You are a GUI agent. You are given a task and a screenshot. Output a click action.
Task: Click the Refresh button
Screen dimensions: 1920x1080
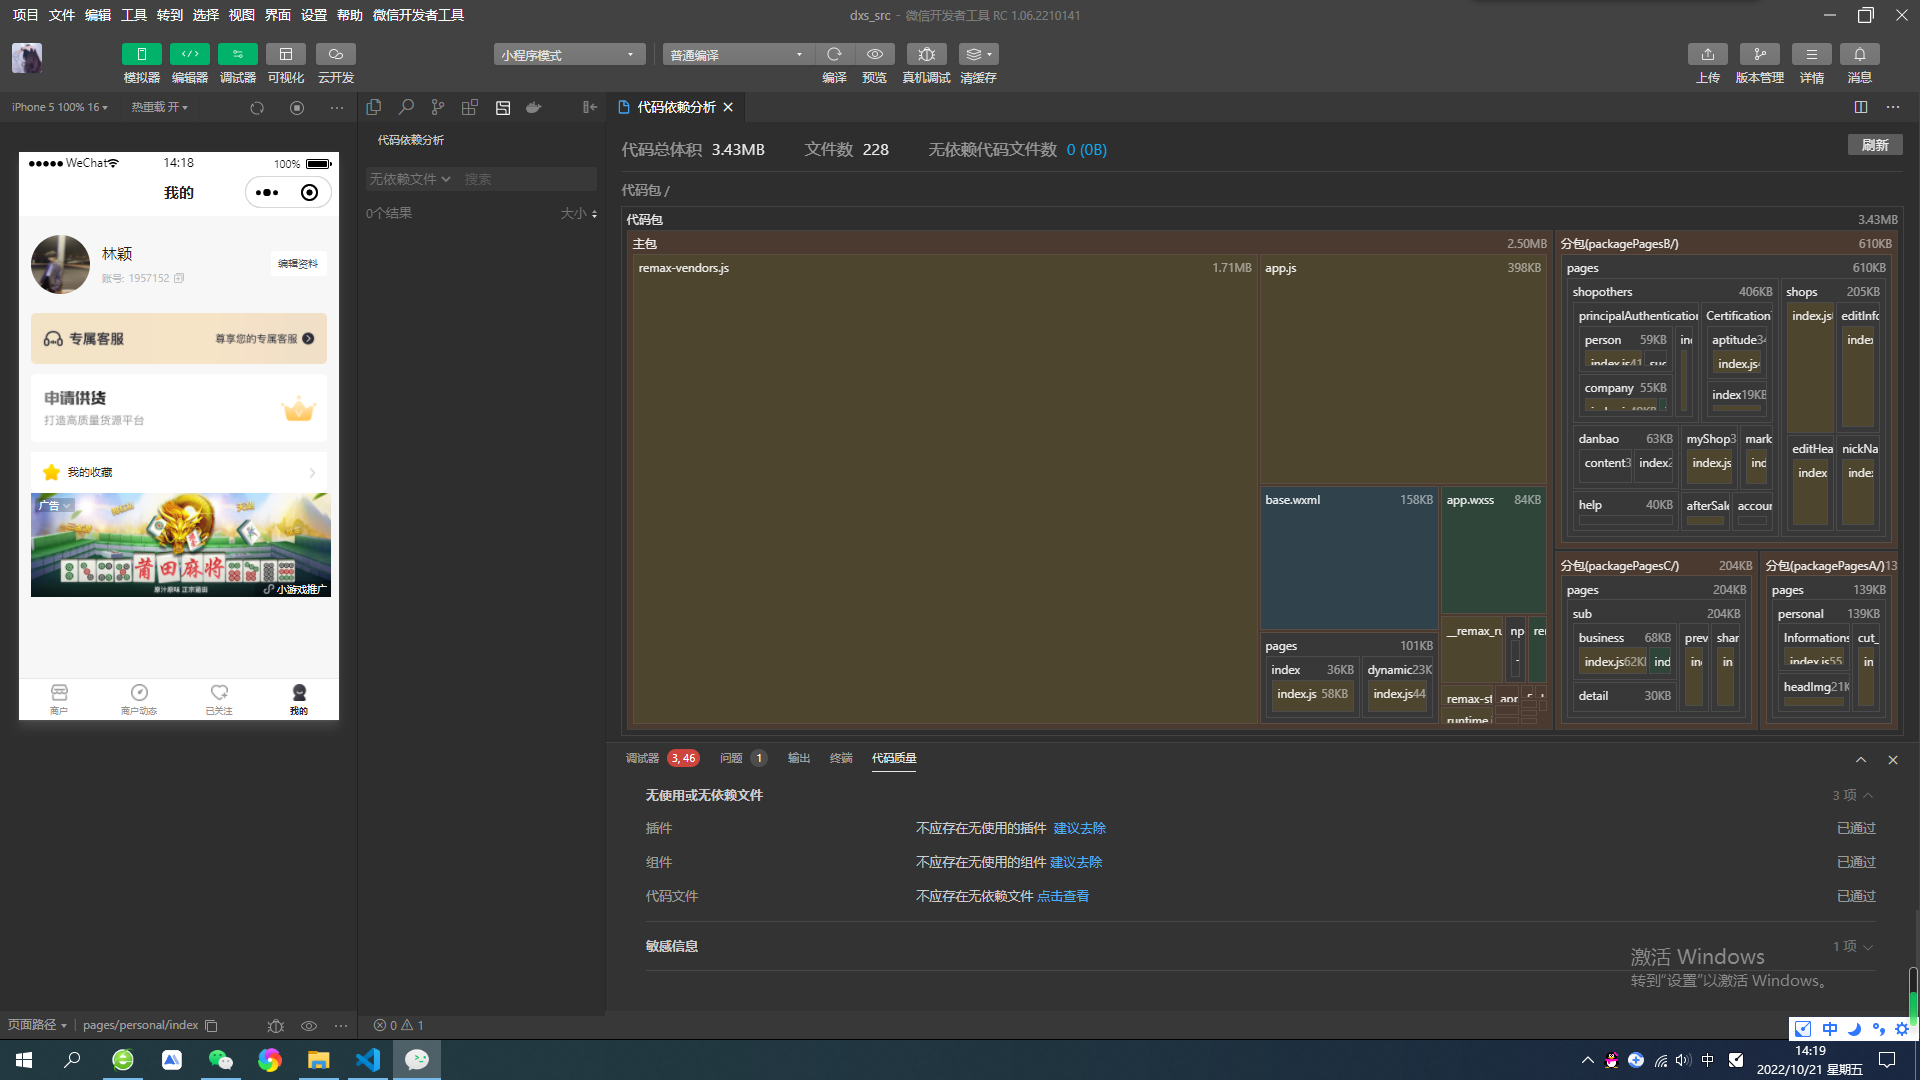point(1874,145)
